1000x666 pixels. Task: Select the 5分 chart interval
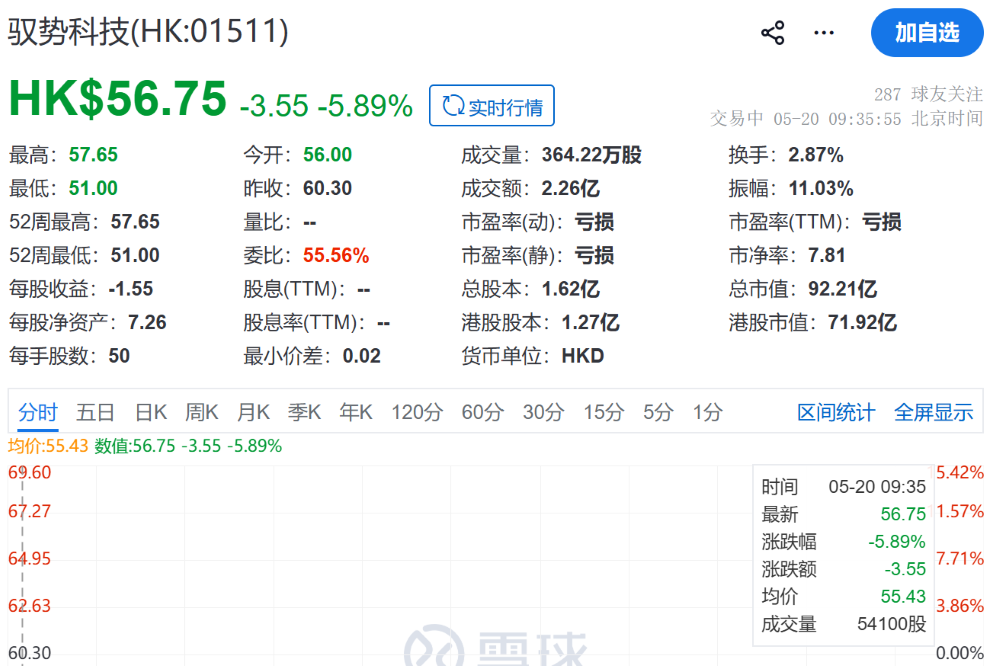[x=658, y=412]
